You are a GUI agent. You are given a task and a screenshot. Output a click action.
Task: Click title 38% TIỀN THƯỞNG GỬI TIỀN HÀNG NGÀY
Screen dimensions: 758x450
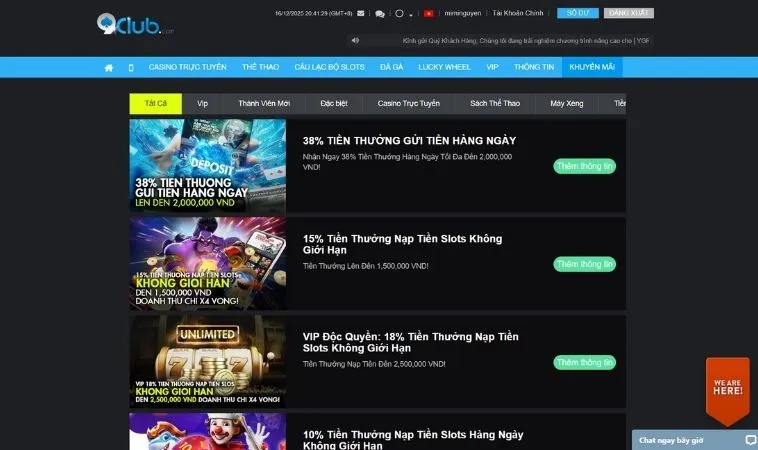[409, 141]
